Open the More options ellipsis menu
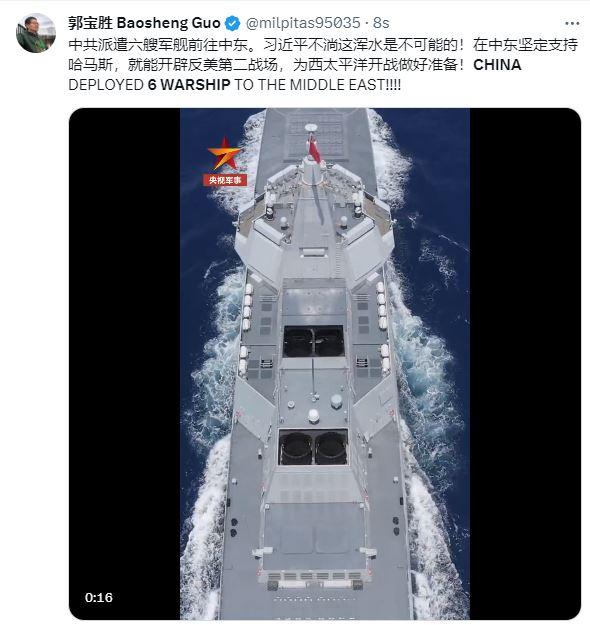 (572, 24)
